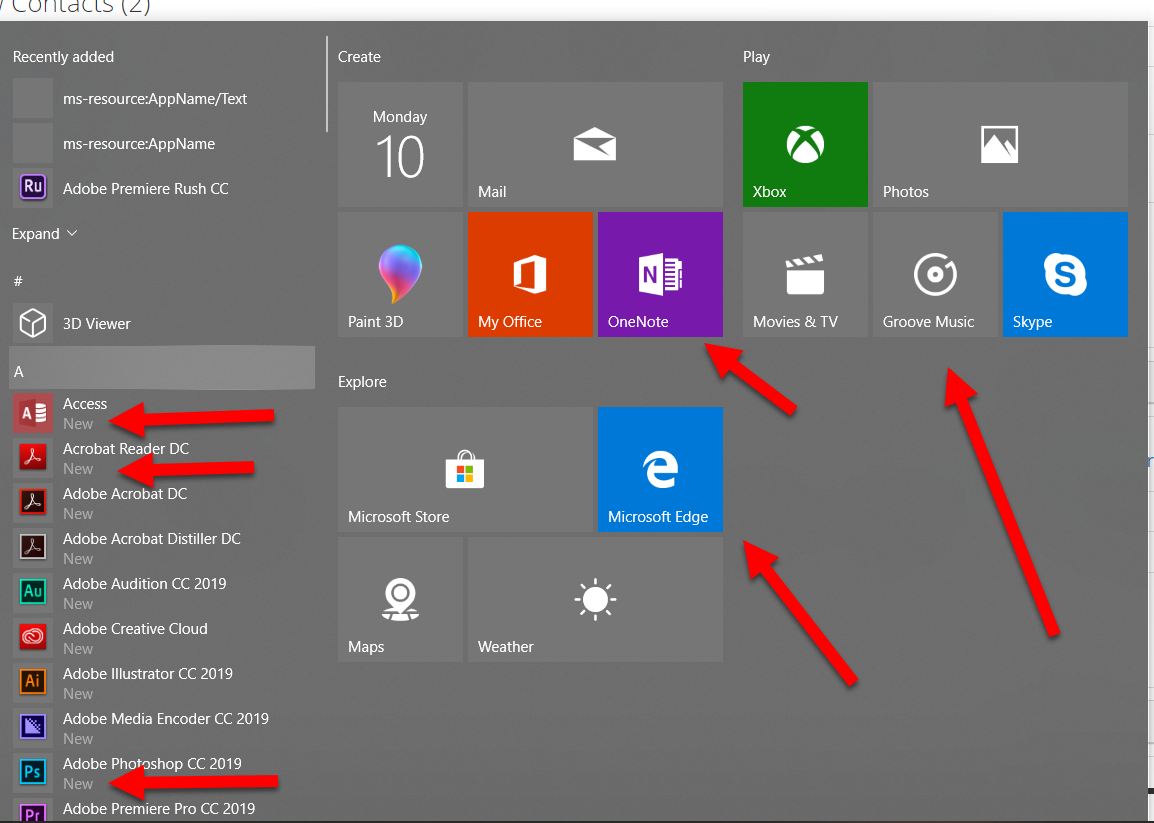Screen dimensions: 1154x823
Task: Open the My Office tile
Action: point(531,275)
